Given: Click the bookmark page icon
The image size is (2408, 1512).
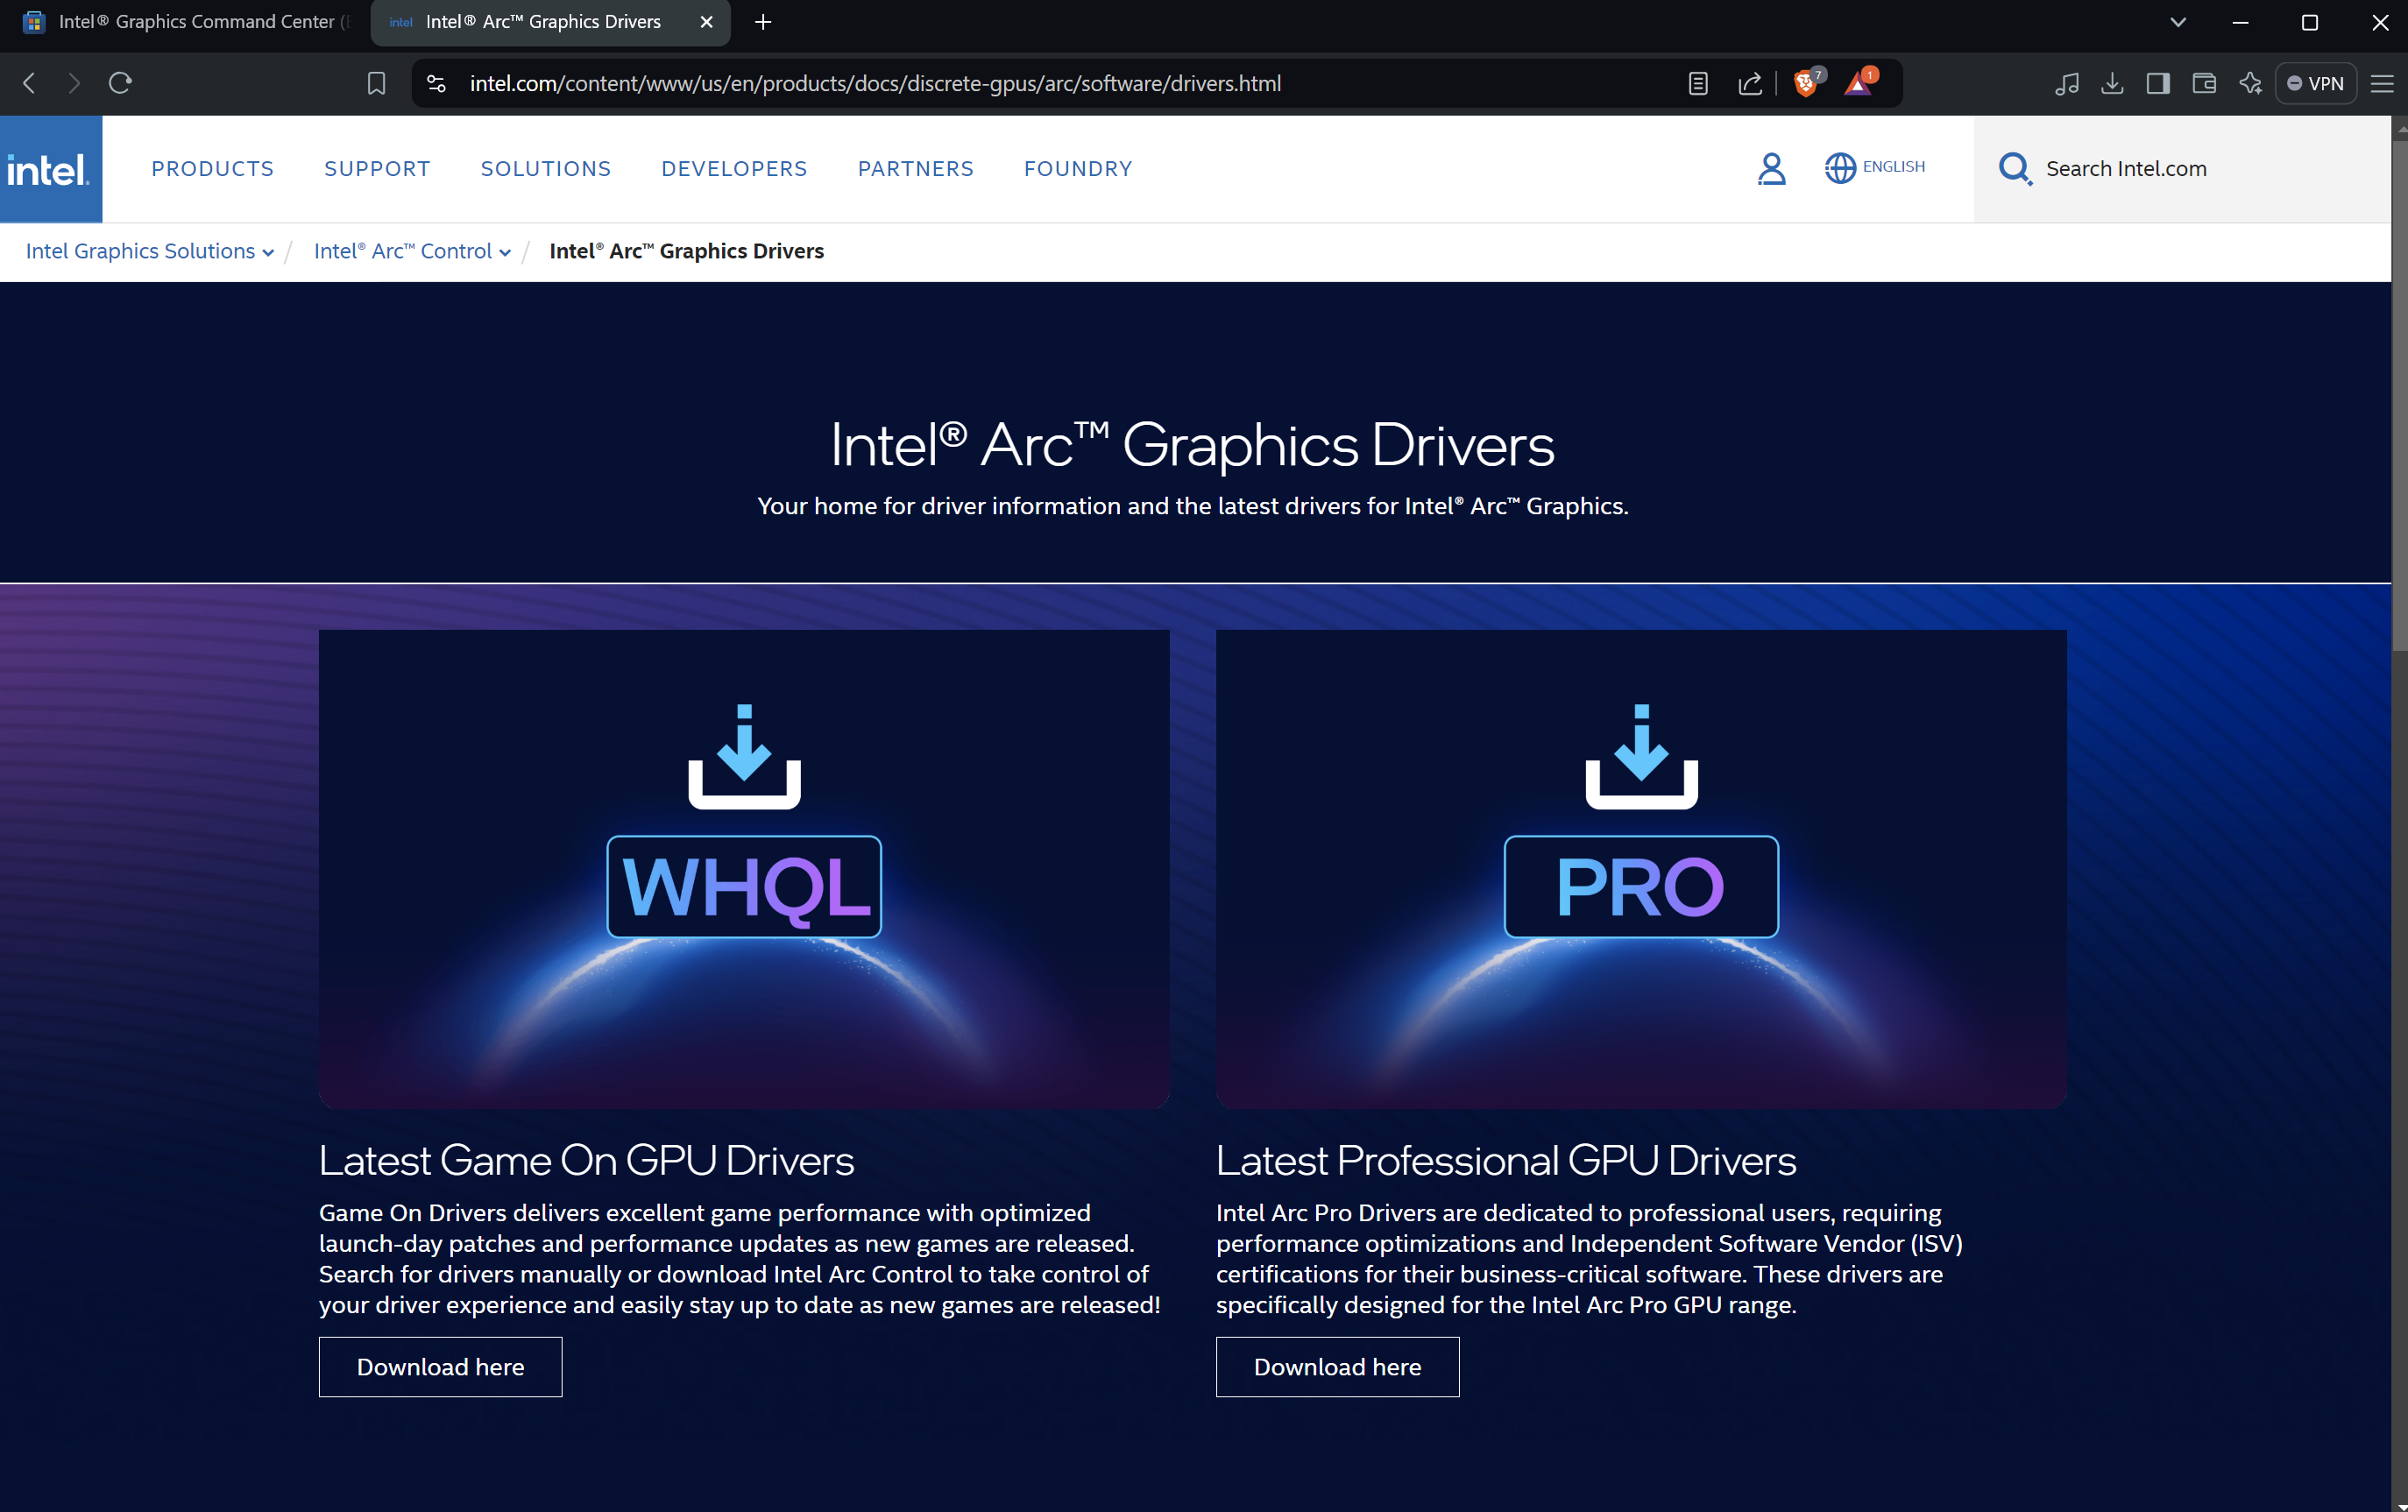Looking at the screenshot, I should [376, 84].
